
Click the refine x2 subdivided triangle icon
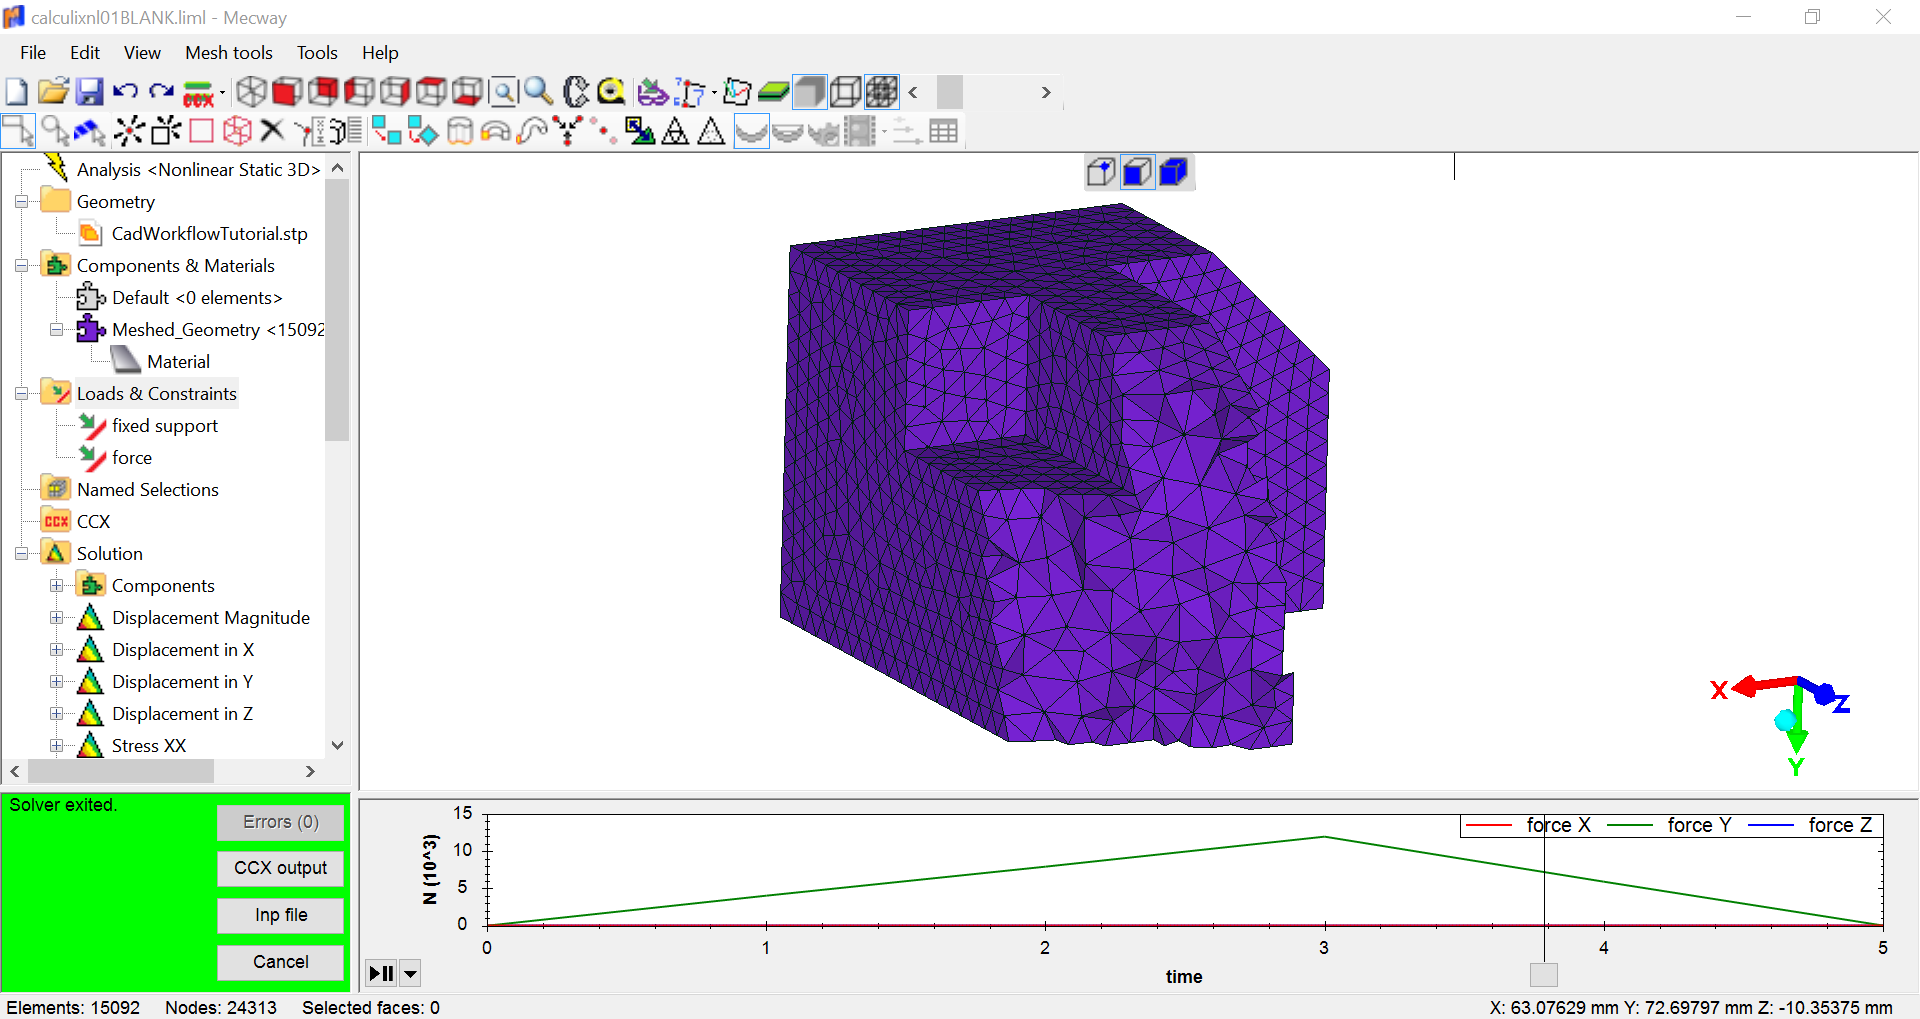coord(675,131)
